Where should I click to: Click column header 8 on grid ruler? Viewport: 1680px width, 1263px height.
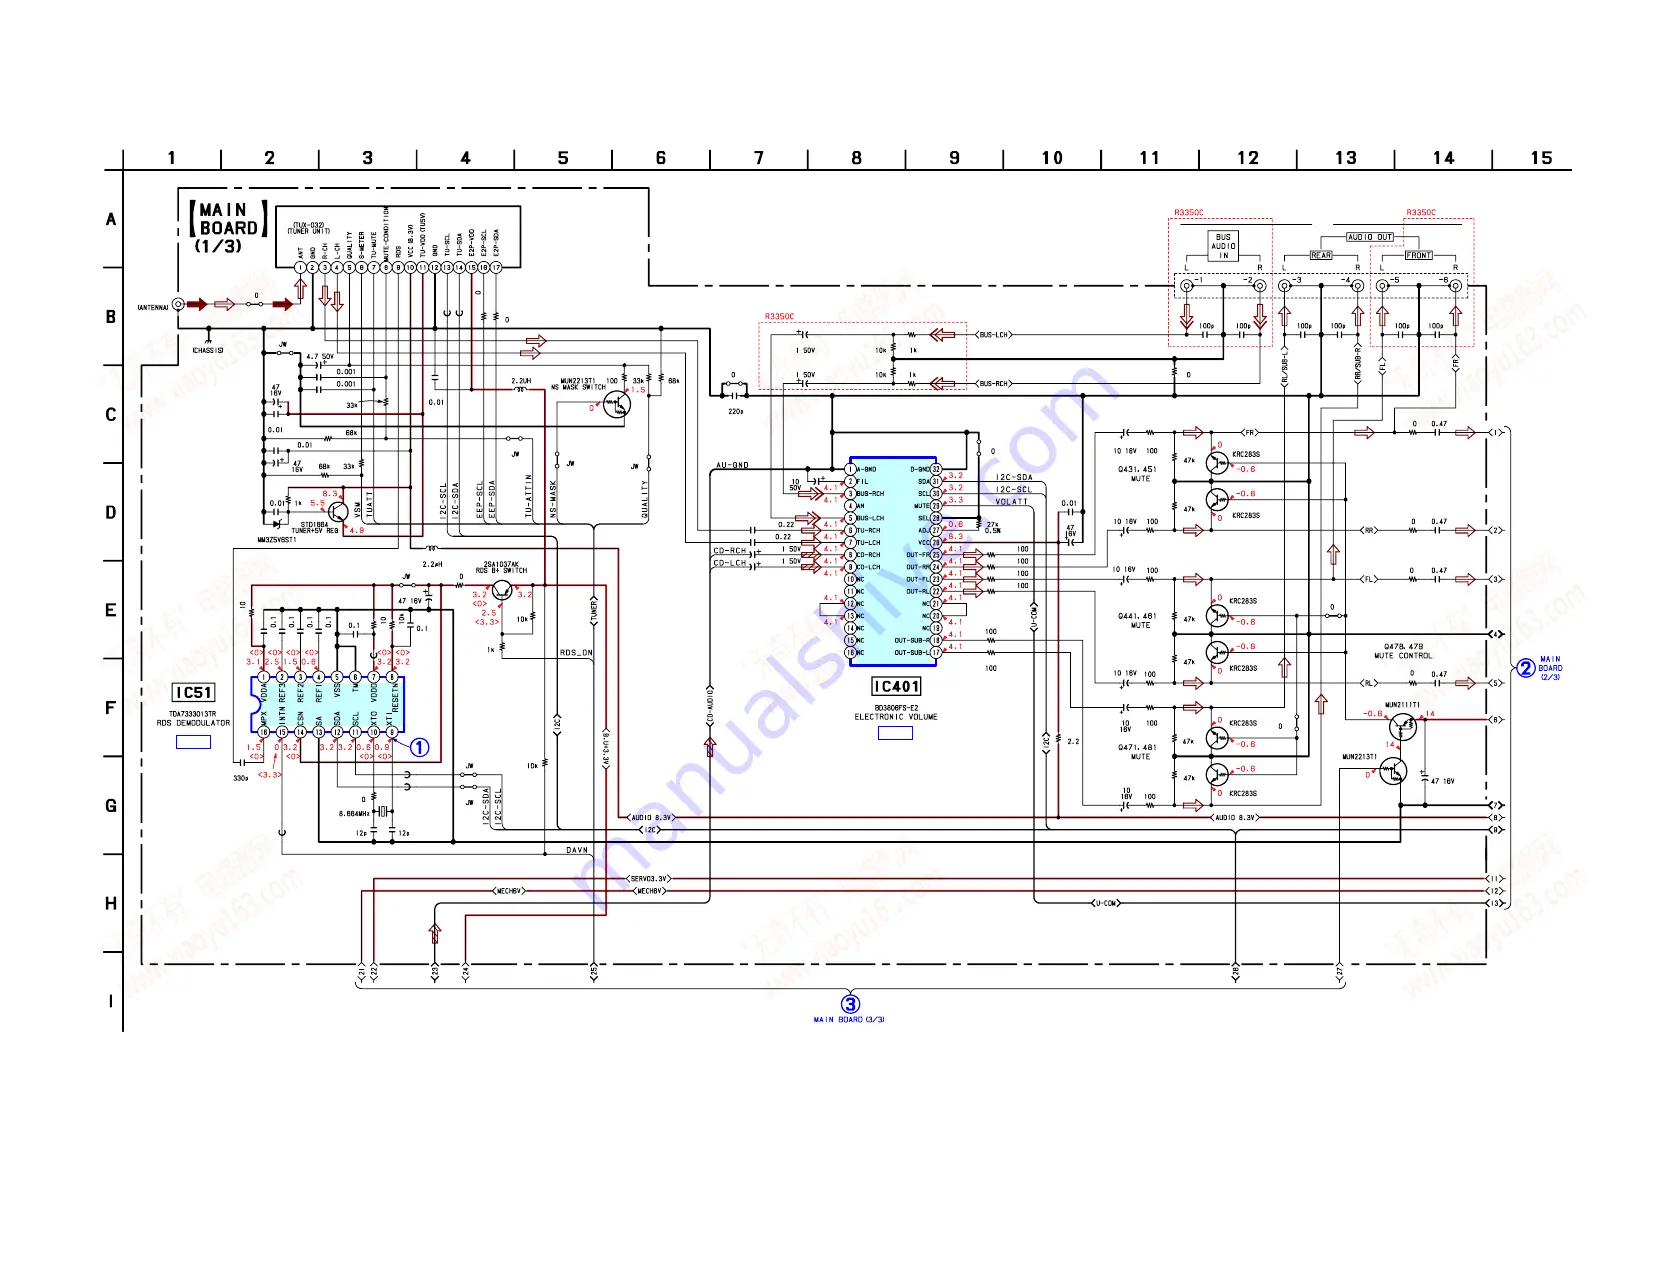point(857,158)
